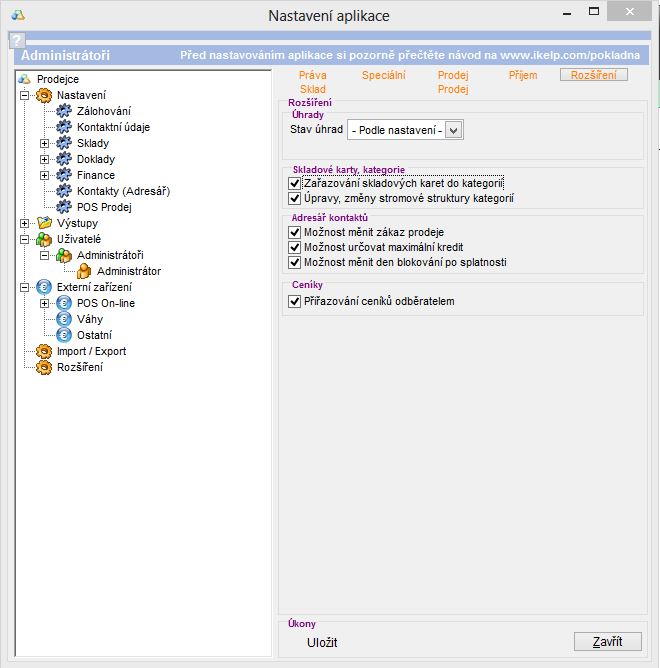Click the gear icon beside Kontaktní údaje
The width and height of the screenshot is (660, 668).
click(x=64, y=127)
